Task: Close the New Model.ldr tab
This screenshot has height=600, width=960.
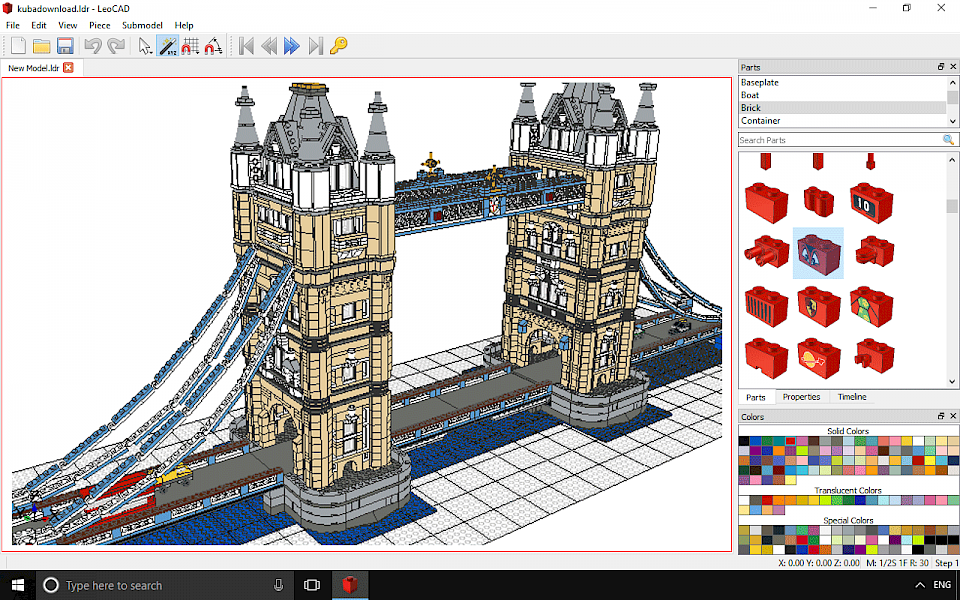Action: tap(68, 68)
